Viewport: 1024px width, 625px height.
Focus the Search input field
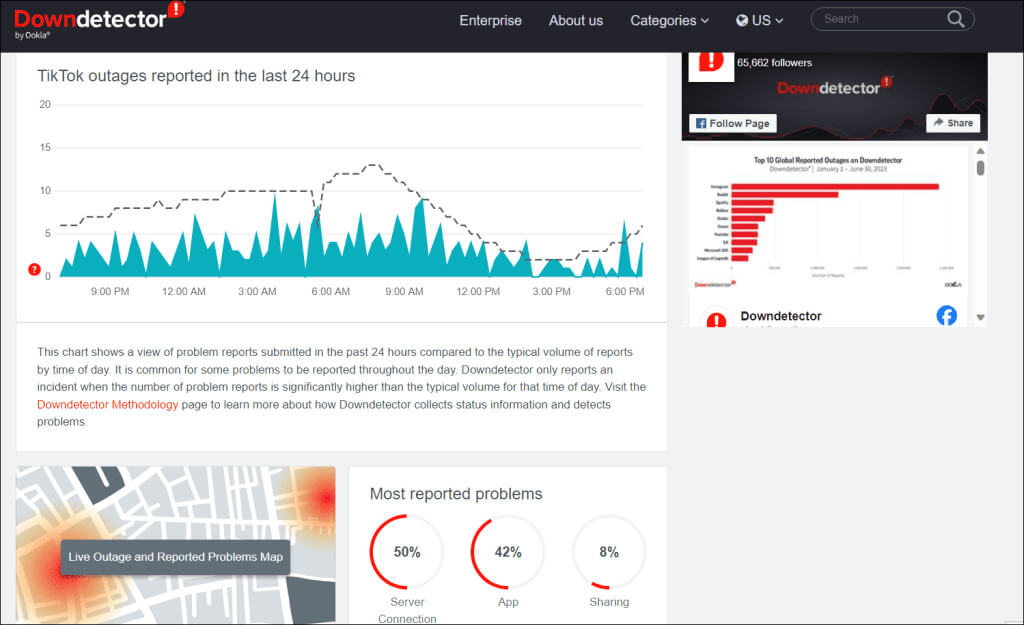(x=880, y=19)
